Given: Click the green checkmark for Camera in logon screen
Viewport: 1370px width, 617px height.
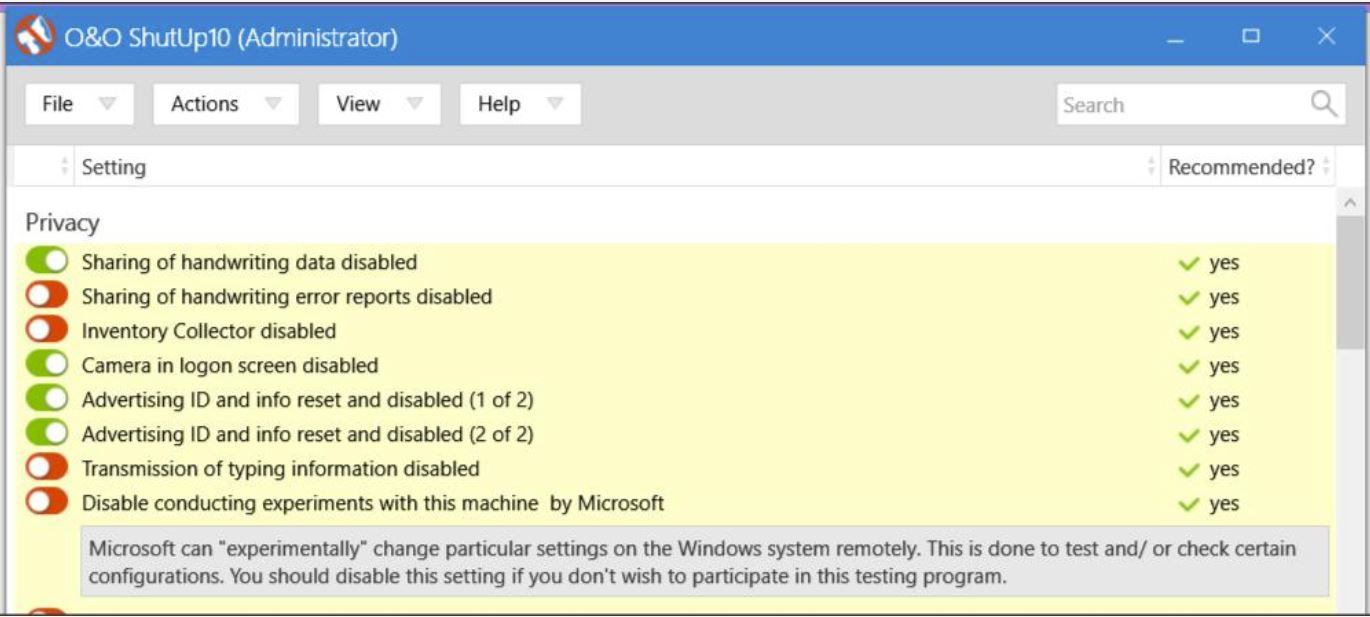Looking at the screenshot, I should coord(1188,366).
